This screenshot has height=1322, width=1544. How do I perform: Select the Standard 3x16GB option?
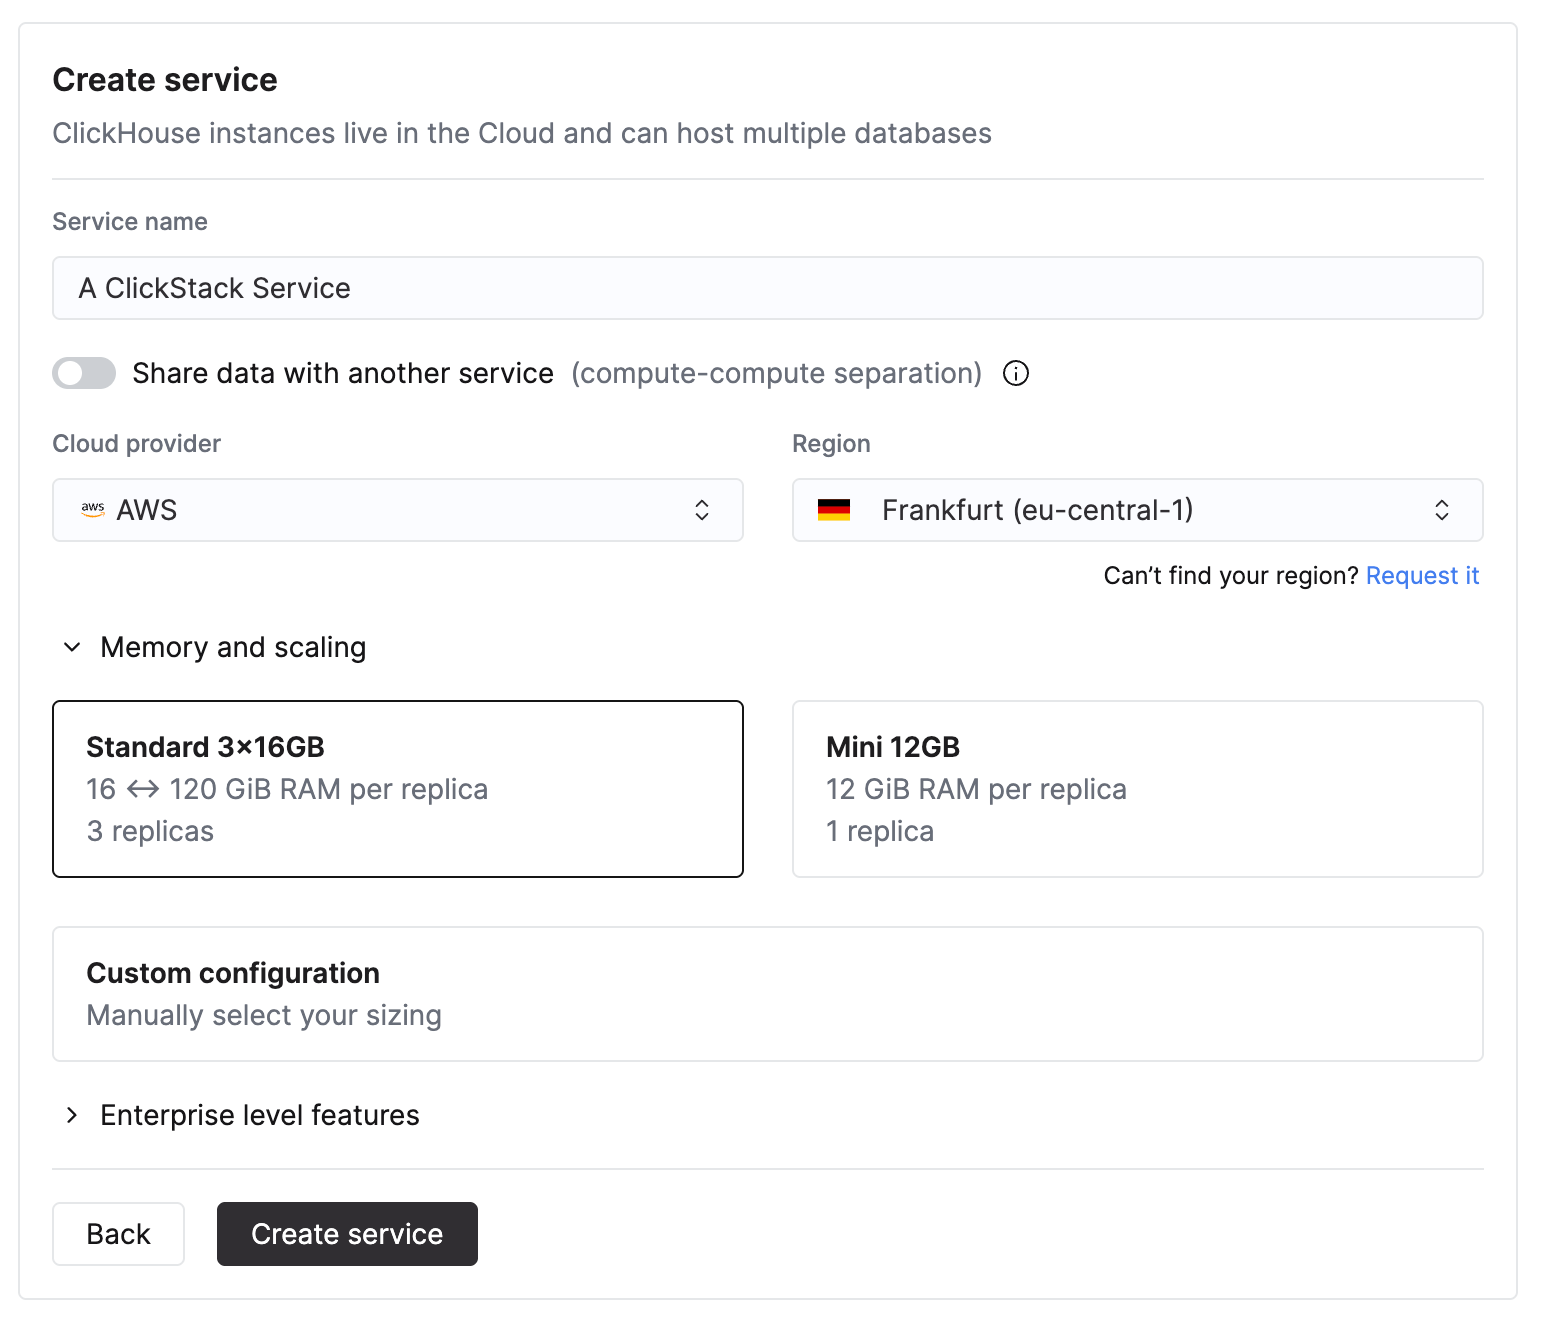(x=398, y=789)
